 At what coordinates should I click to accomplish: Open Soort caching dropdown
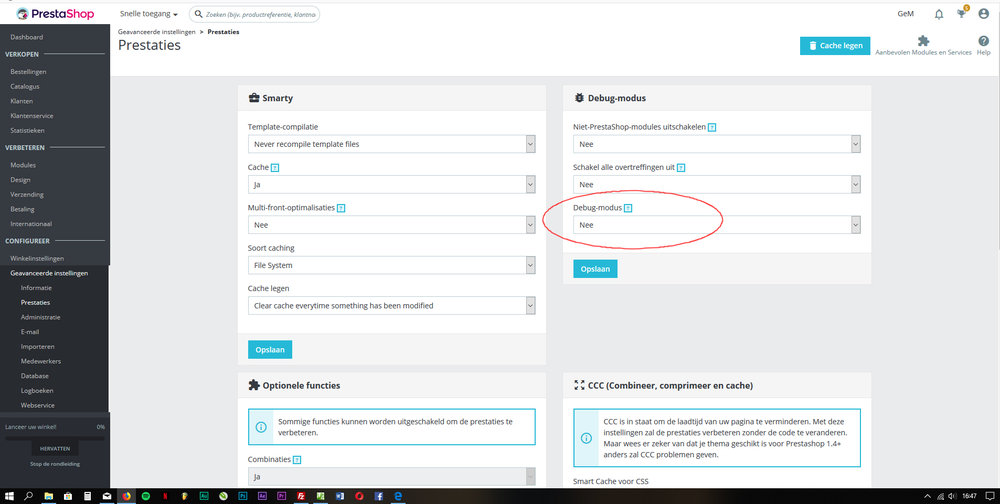point(392,265)
